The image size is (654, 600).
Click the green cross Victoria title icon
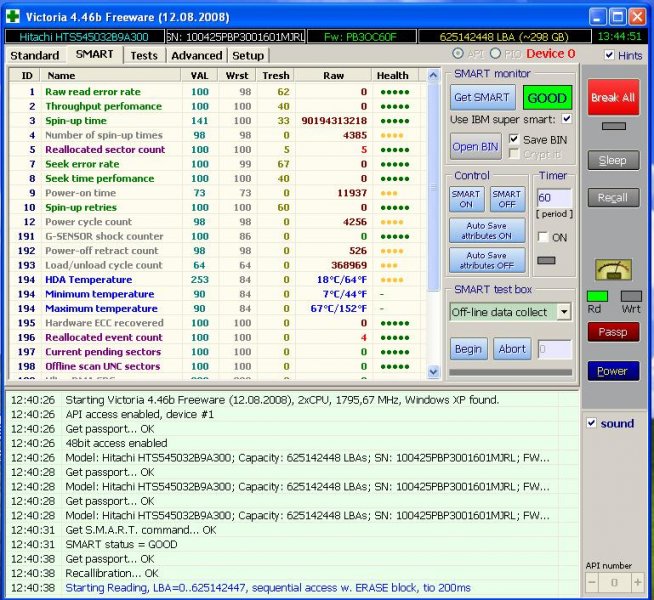pos(12,17)
